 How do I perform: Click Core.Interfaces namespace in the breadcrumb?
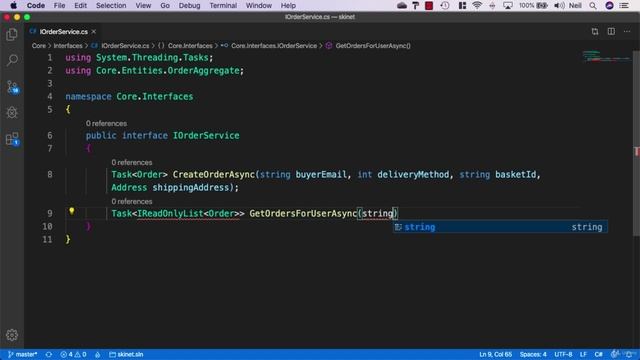(x=190, y=46)
